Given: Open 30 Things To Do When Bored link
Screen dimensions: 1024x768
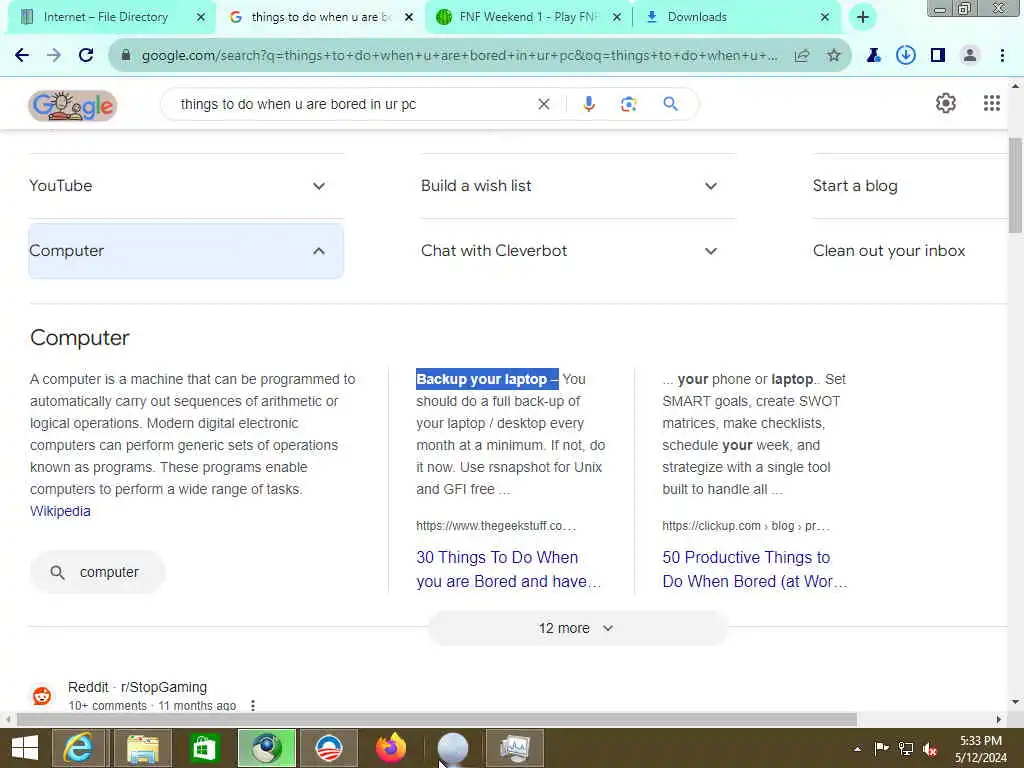Looking at the screenshot, I should click(508, 569).
